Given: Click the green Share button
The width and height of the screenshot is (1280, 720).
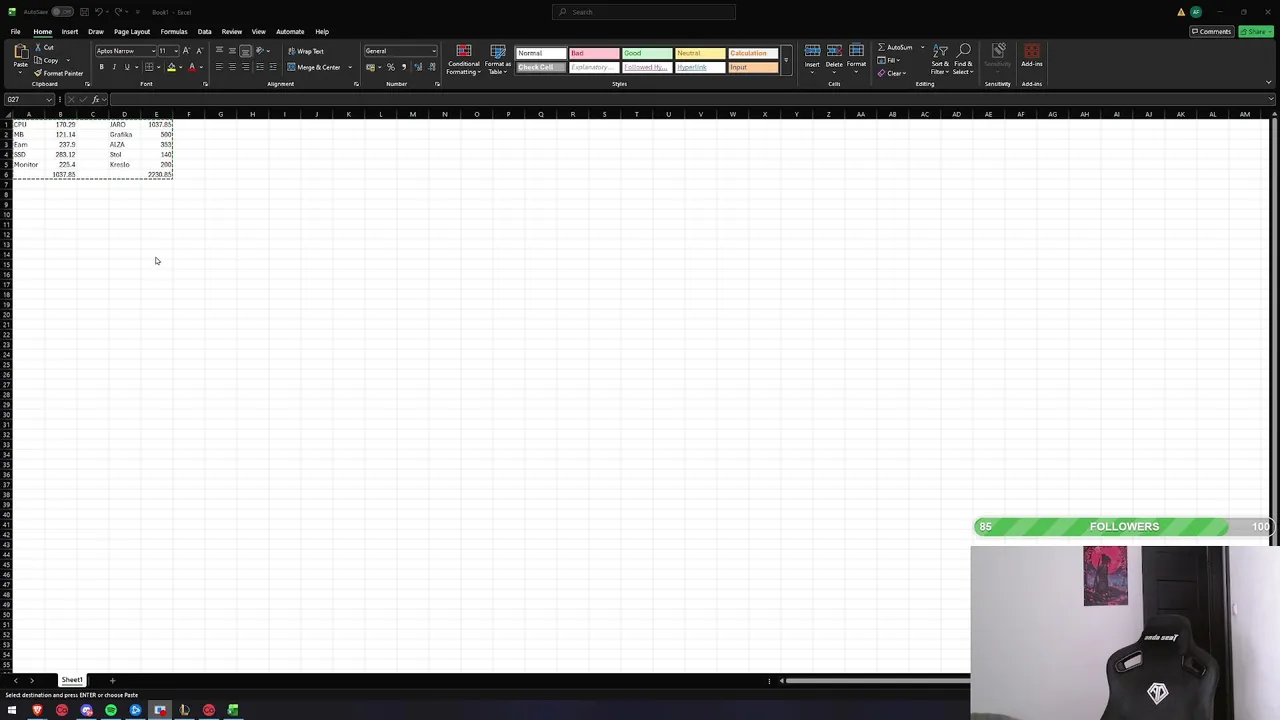Looking at the screenshot, I should pos(1255,31).
